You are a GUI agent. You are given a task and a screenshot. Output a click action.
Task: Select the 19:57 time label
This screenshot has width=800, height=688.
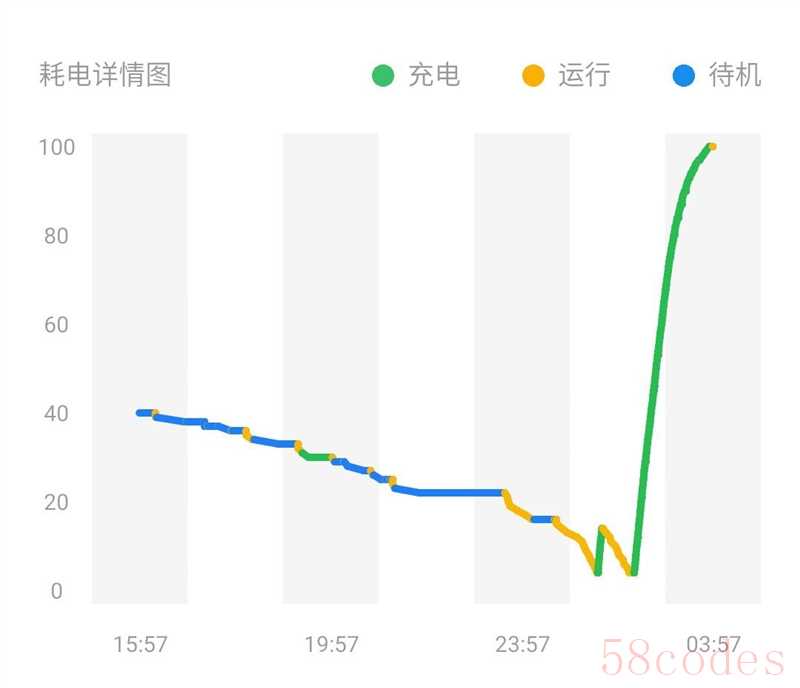[x=331, y=645]
